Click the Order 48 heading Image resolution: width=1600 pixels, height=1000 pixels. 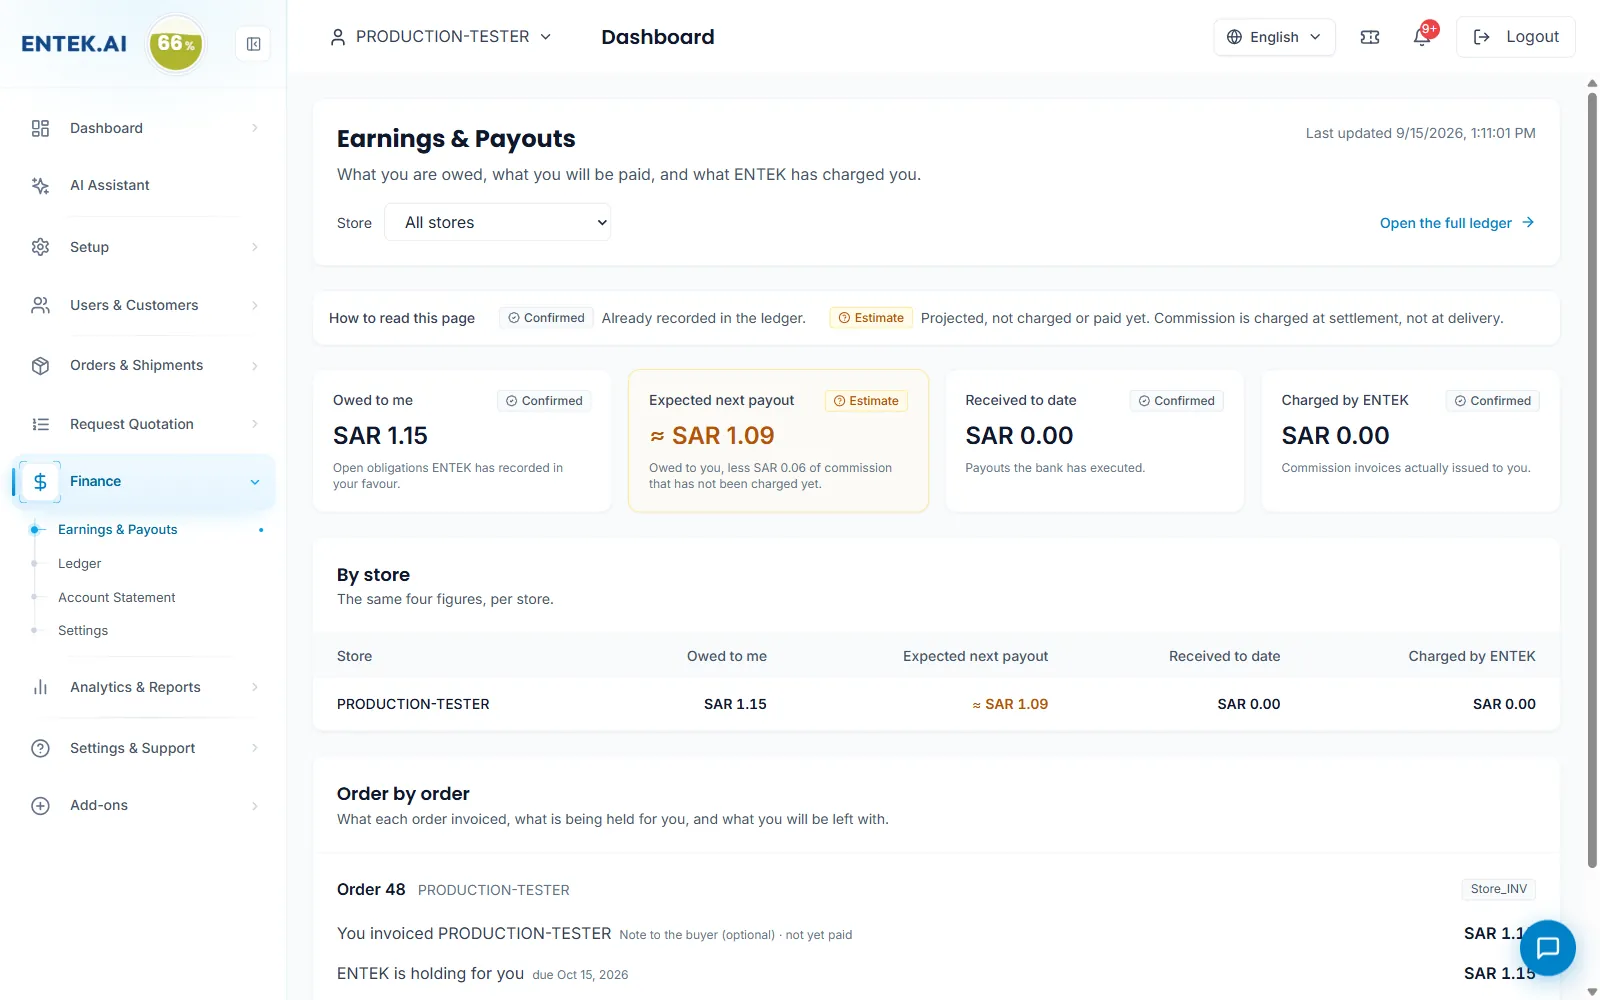pos(371,890)
